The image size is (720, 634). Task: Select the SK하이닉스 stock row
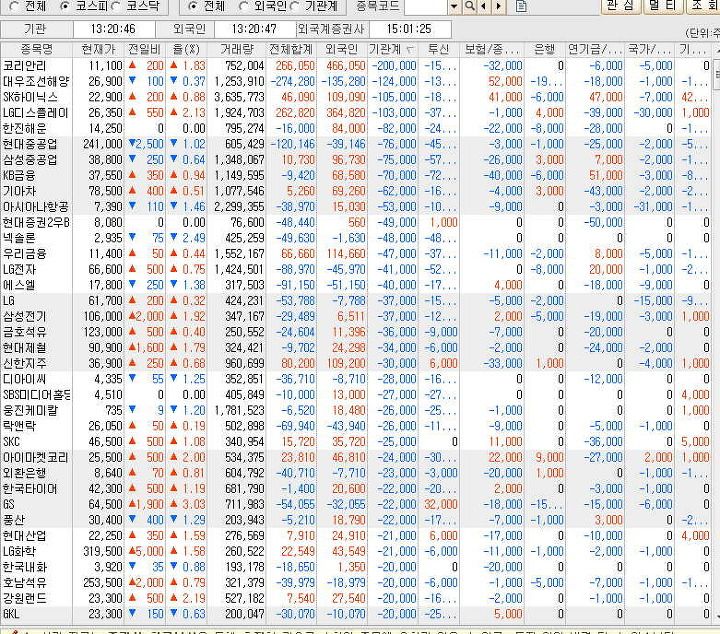356,97
